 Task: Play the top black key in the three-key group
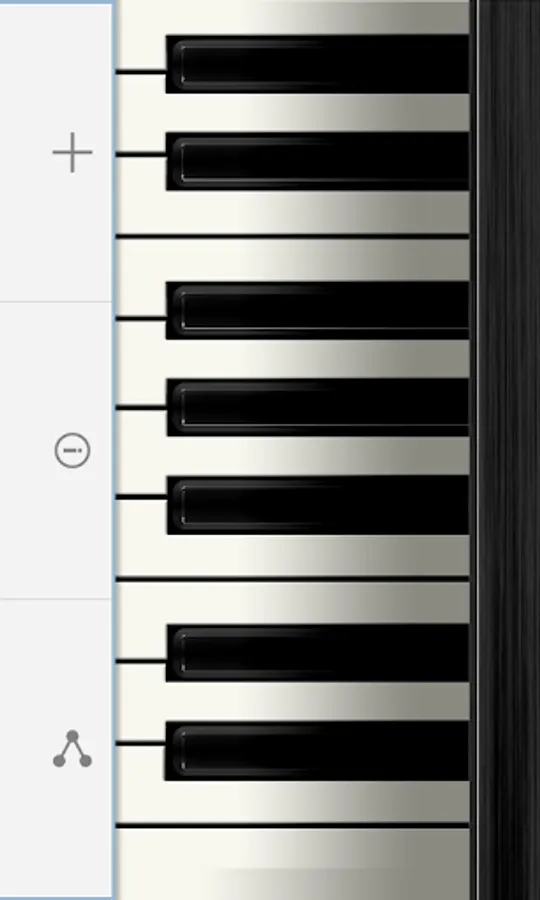click(317, 311)
